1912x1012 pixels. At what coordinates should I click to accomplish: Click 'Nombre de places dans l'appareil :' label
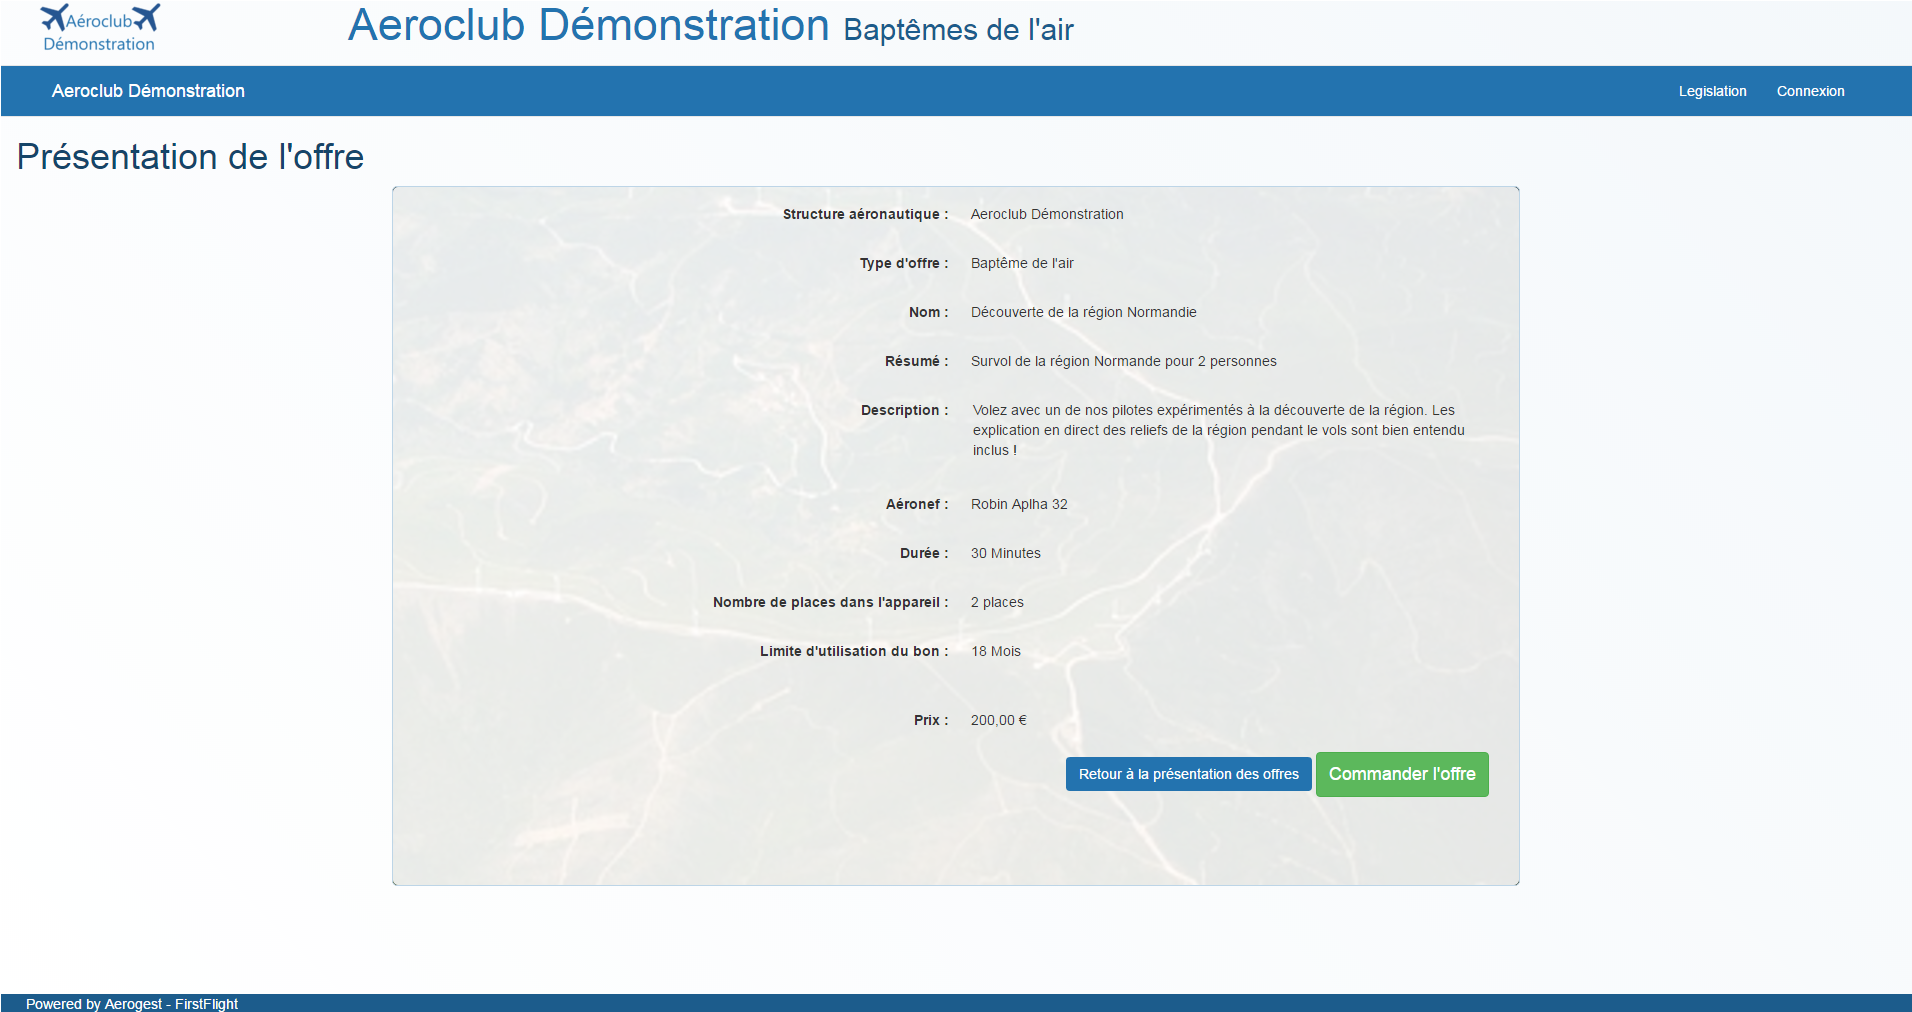click(x=830, y=602)
